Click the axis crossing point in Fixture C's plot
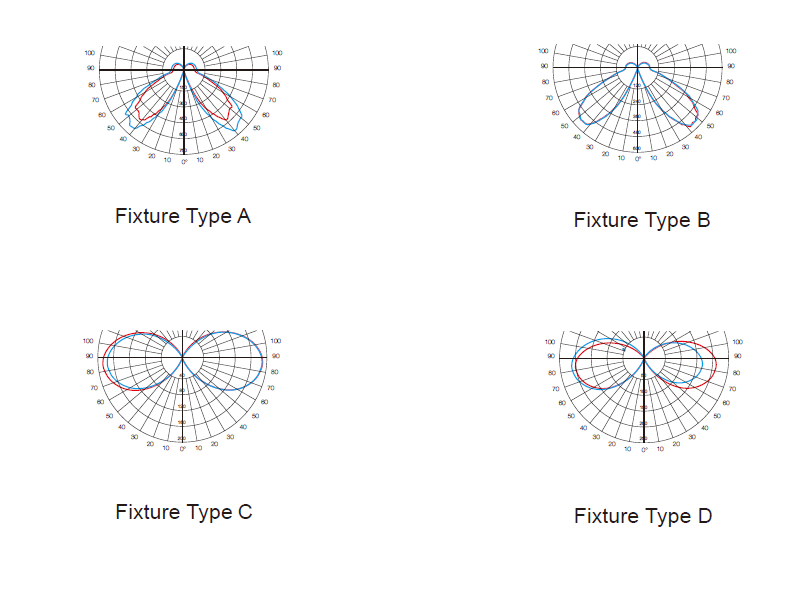This screenshot has width=810, height=590. [x=183, y=357]
